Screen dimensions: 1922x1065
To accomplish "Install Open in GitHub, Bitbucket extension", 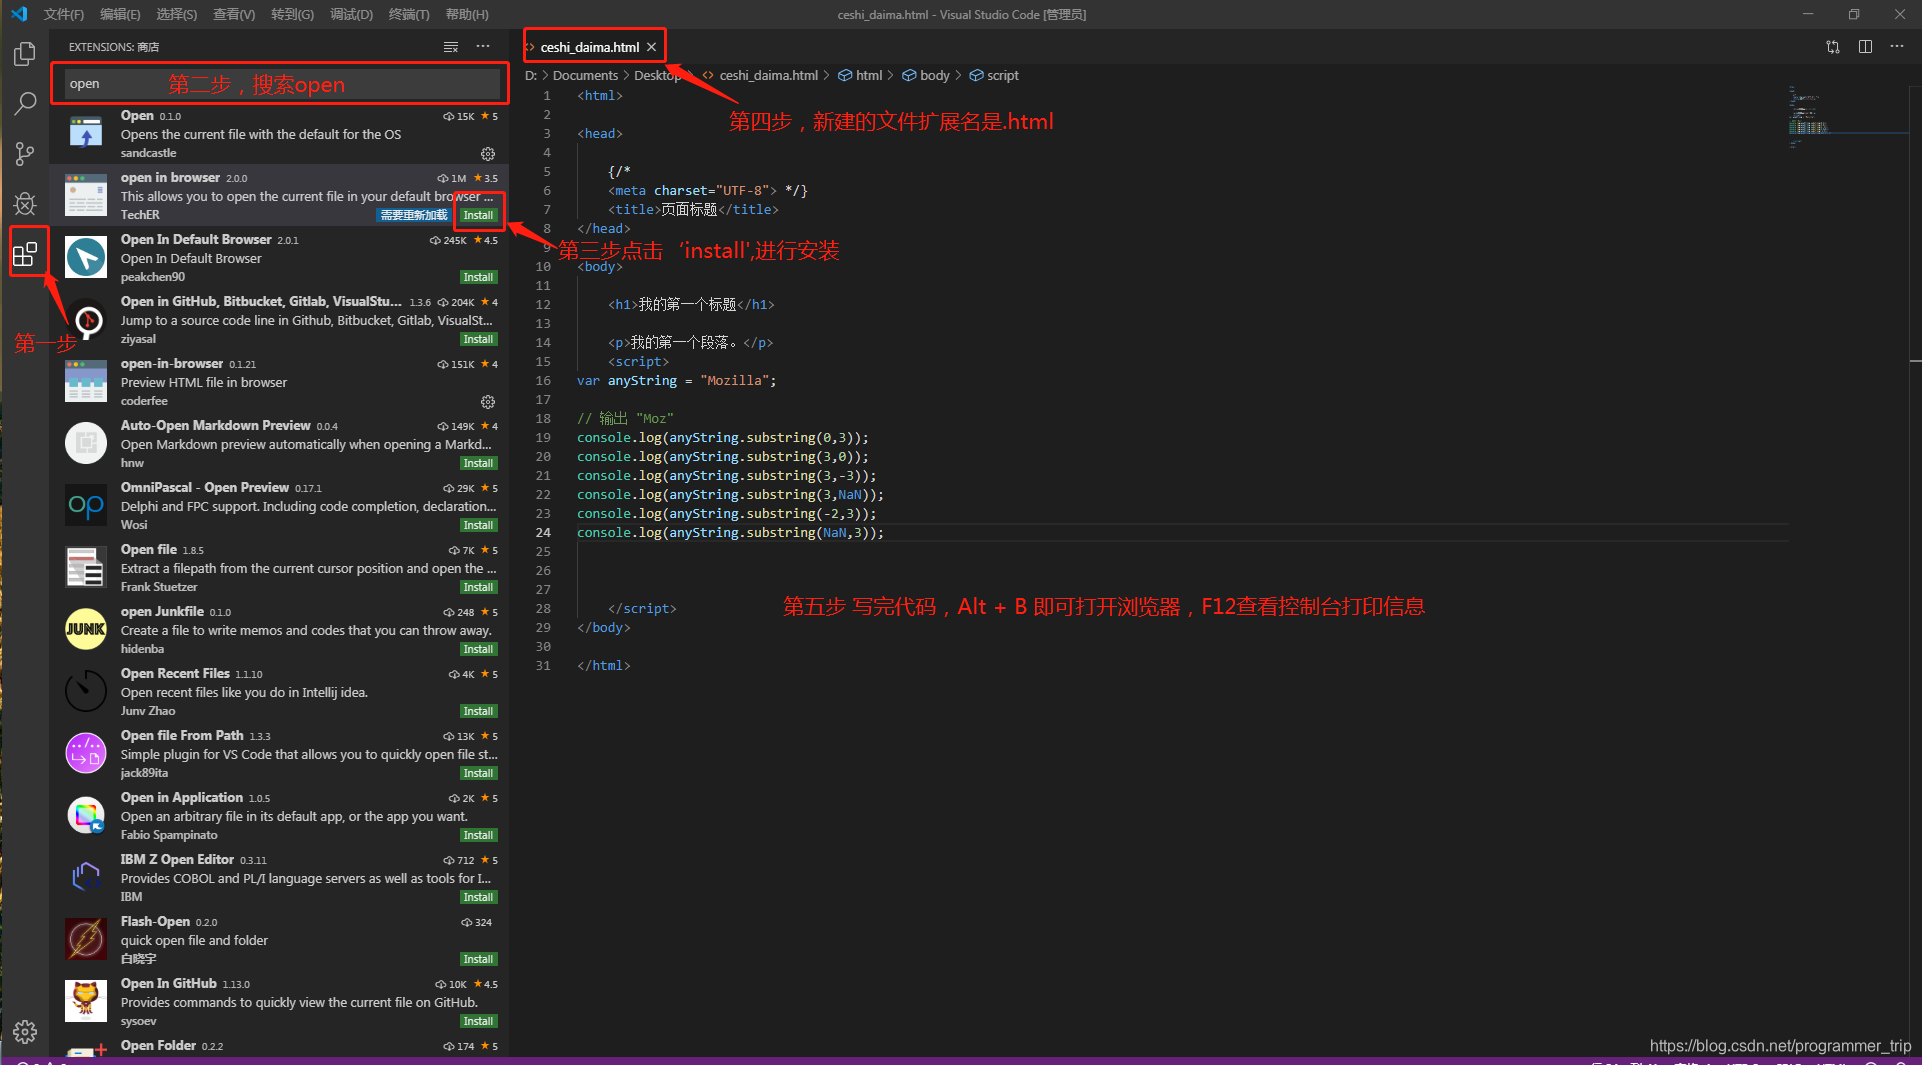I will point(478,339).
